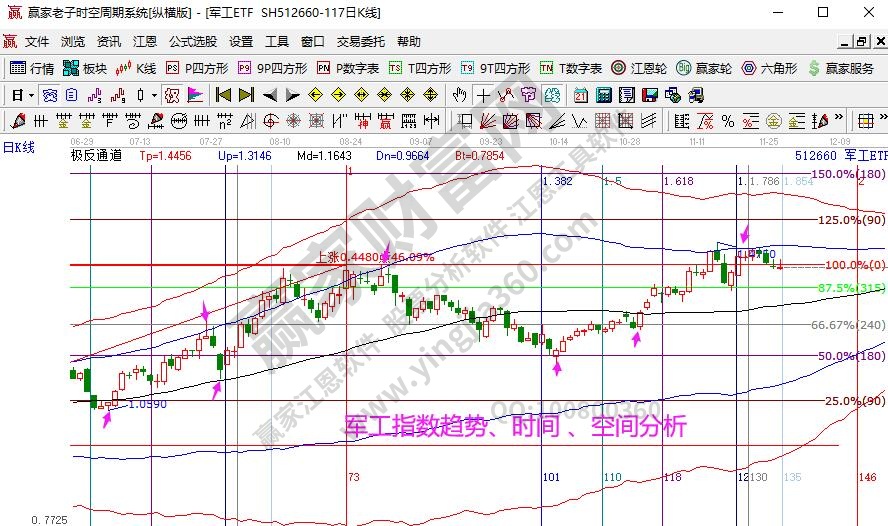Click the calculator icon in toolbar

[x=603, y=95]
